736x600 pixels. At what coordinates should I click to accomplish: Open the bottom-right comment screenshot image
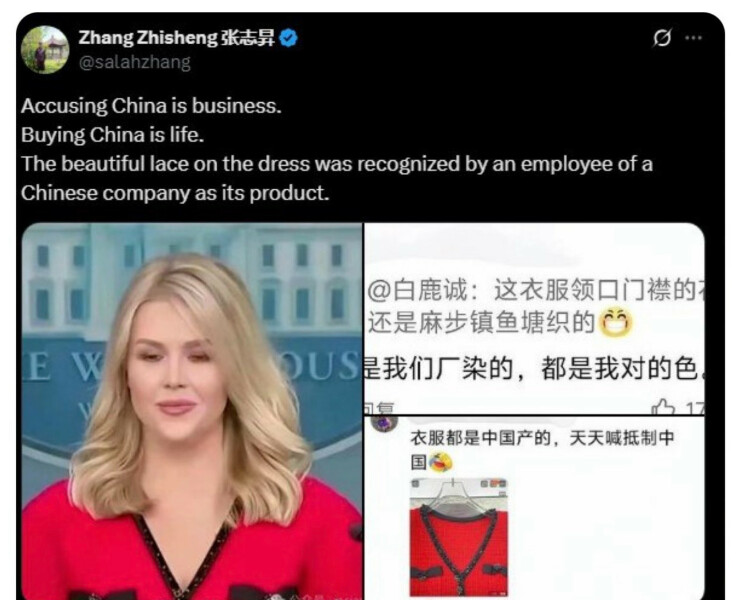point(534,508)
